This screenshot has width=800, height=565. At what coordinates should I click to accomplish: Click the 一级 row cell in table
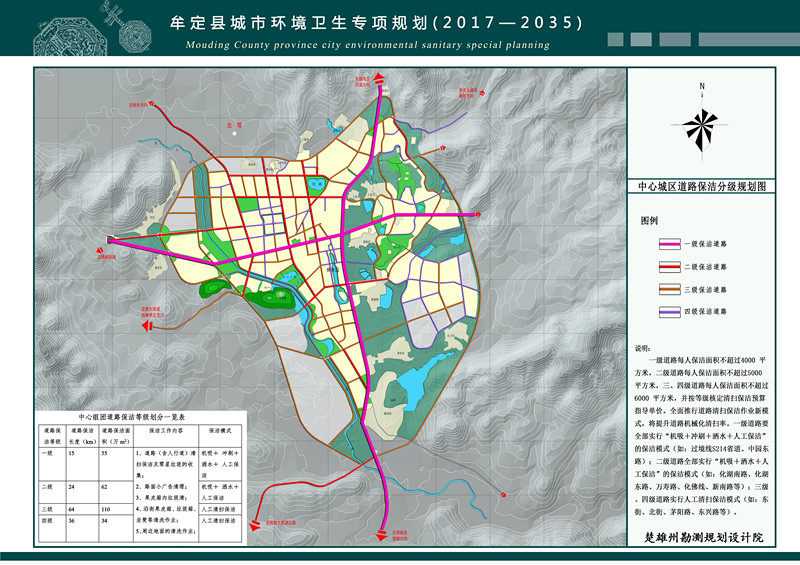(50, 453)
